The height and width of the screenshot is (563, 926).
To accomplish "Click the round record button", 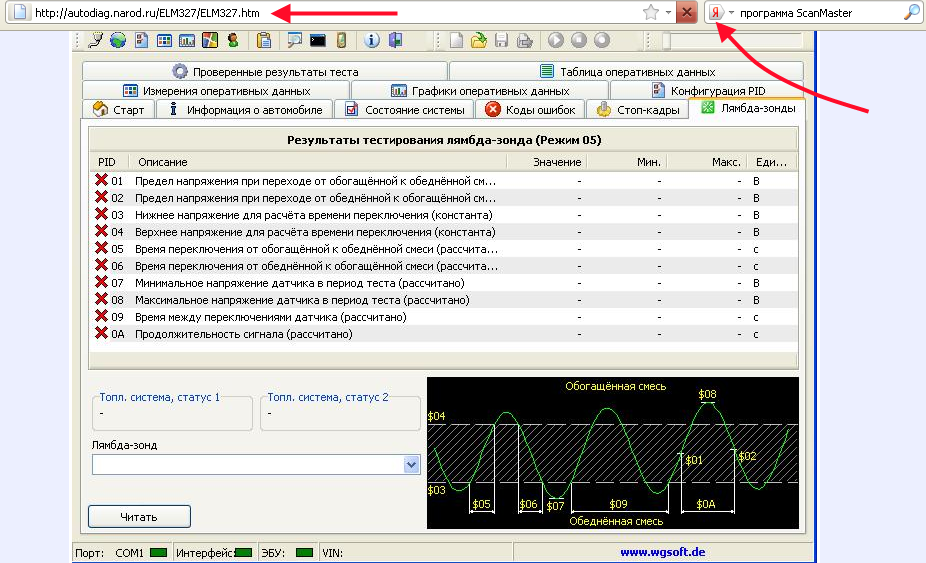I will click(602, 40).
